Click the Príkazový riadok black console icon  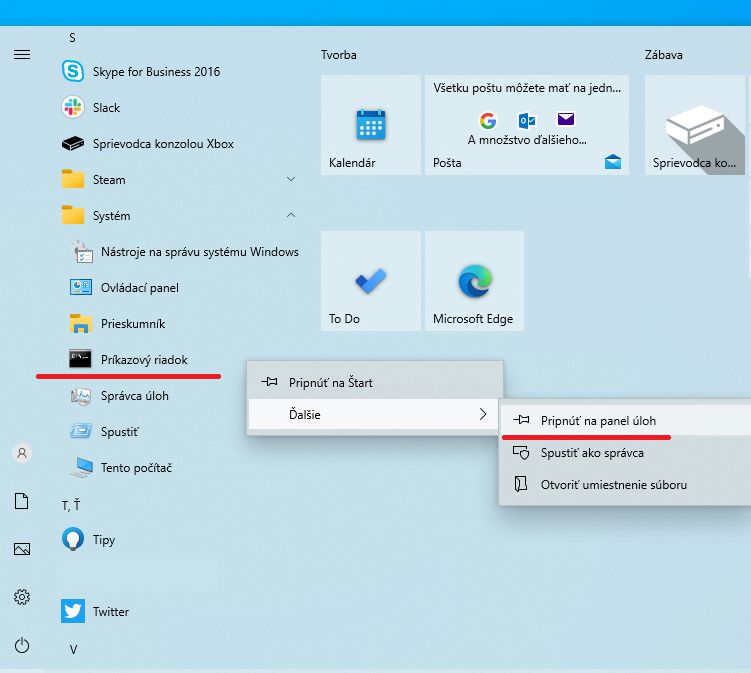coord(80,359)
